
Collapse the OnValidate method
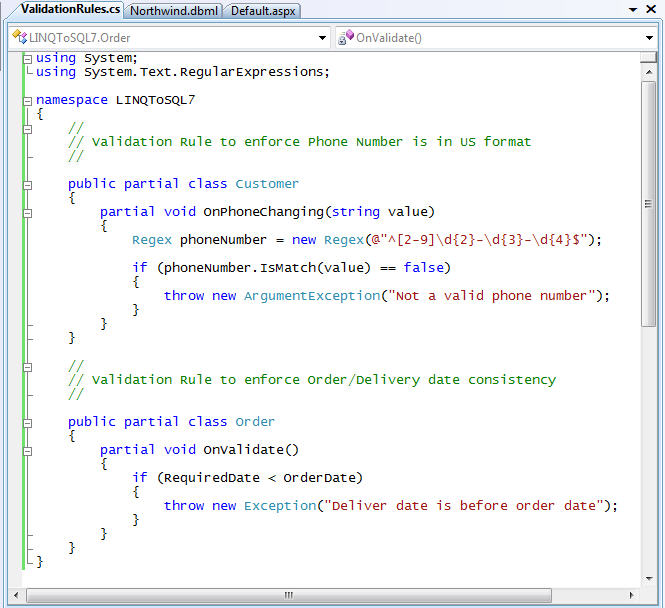[28, 451]
